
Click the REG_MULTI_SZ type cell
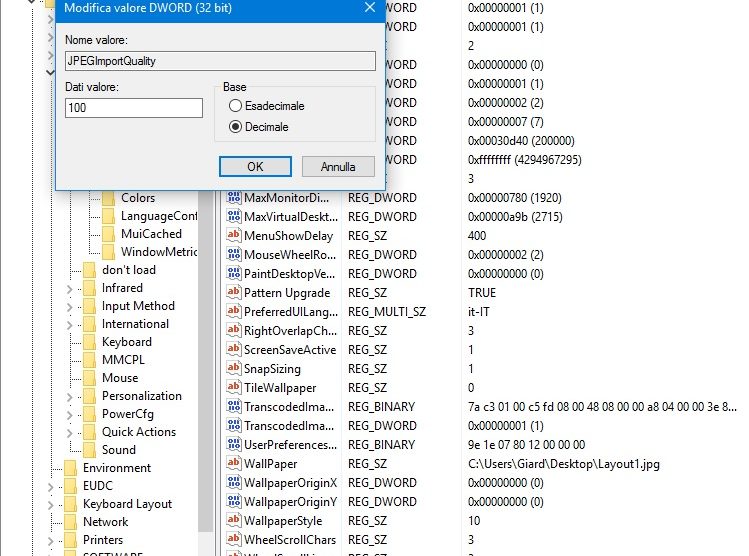click(x=386, y=312)
